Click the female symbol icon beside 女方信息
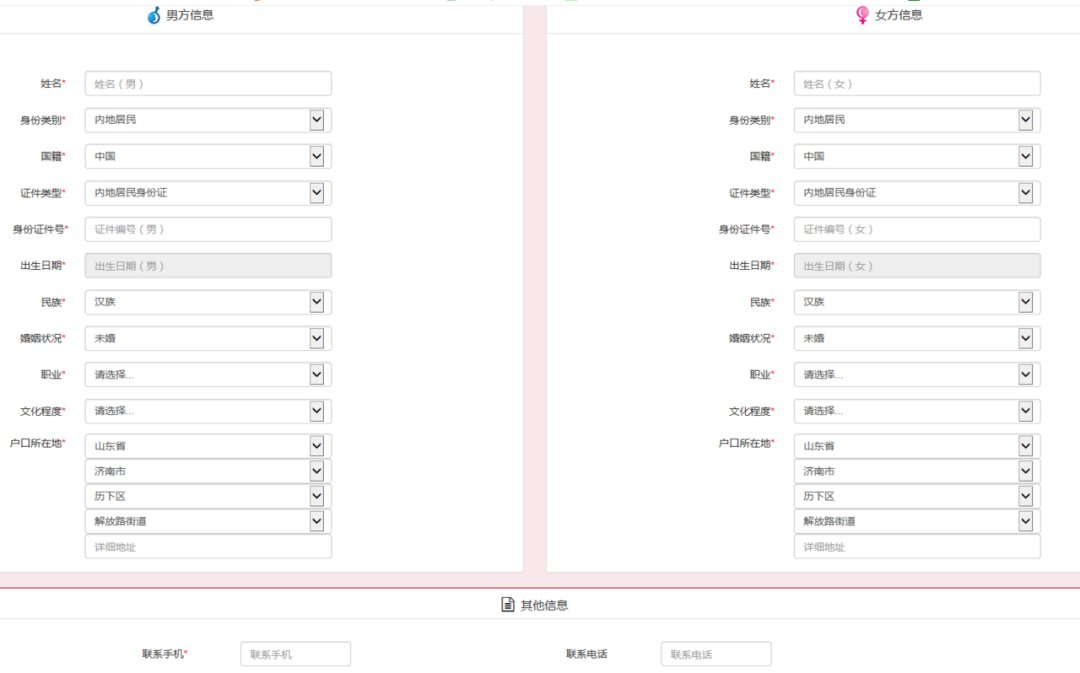The height and width of the screenshot is (673, 1080). click(862, 16)
